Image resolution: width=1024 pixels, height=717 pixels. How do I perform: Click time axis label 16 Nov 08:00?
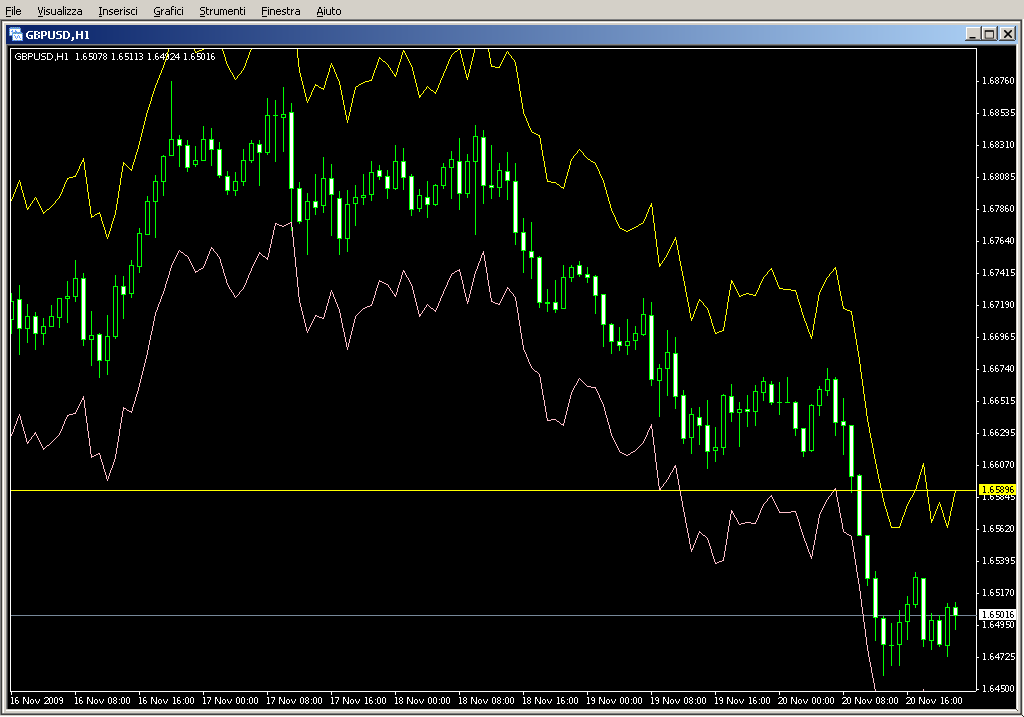click(102, 701)
